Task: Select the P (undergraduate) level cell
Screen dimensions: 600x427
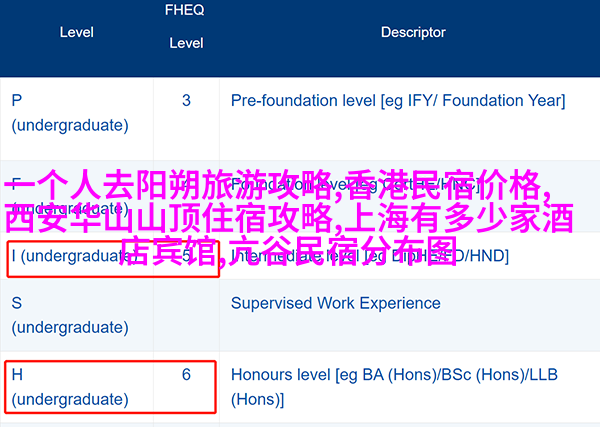Action: [77, 119]
